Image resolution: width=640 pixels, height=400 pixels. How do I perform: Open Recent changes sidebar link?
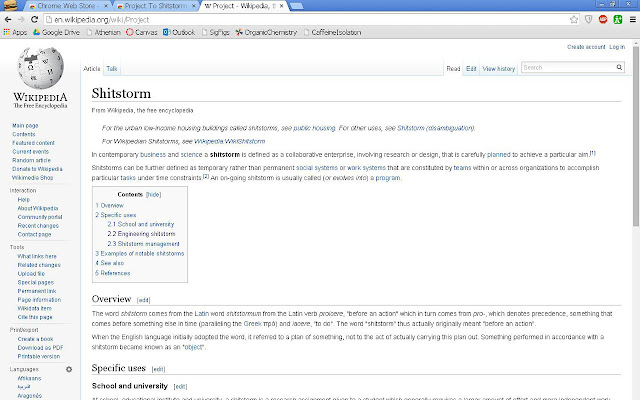coord(38,225)
